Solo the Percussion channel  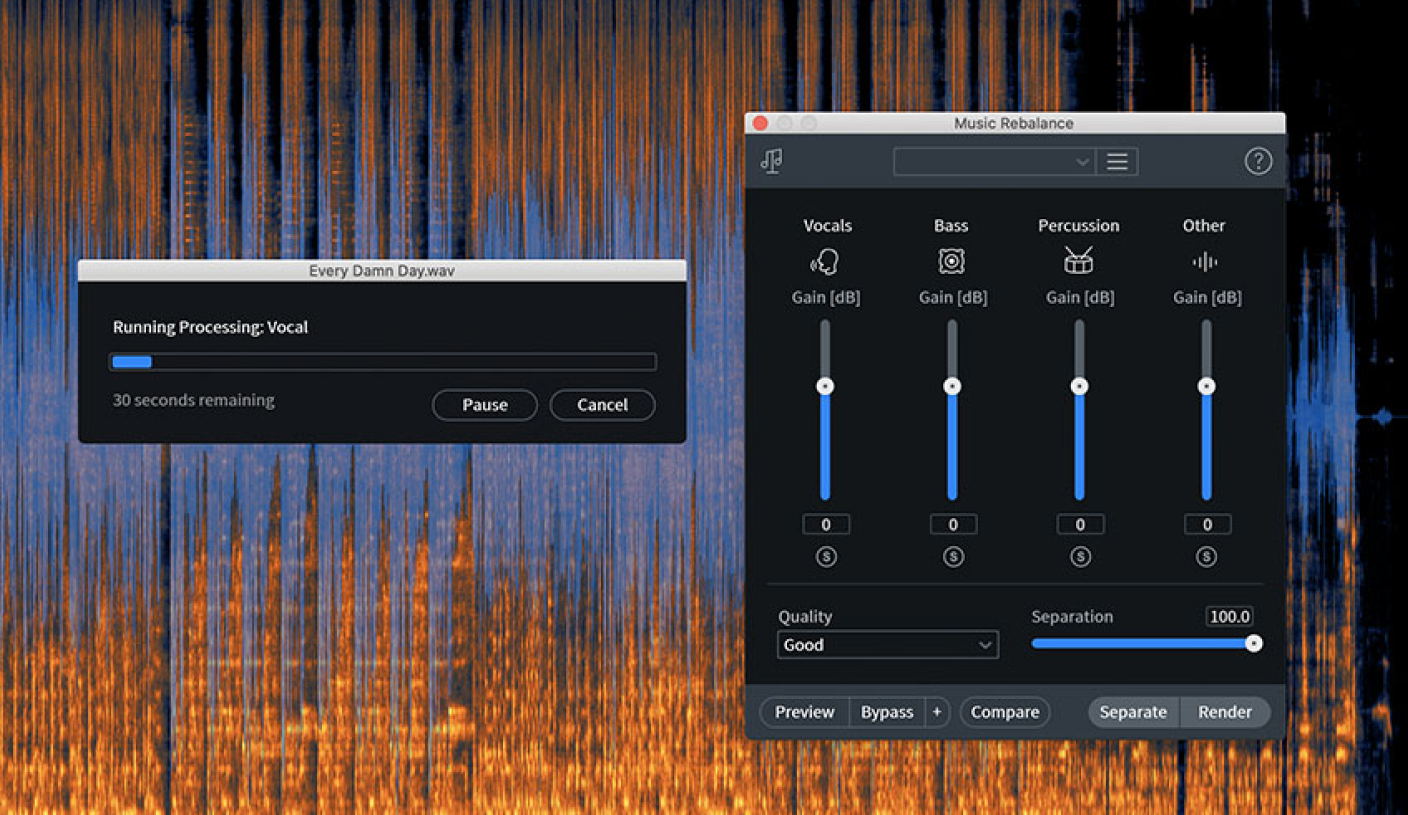point(1080,557)
